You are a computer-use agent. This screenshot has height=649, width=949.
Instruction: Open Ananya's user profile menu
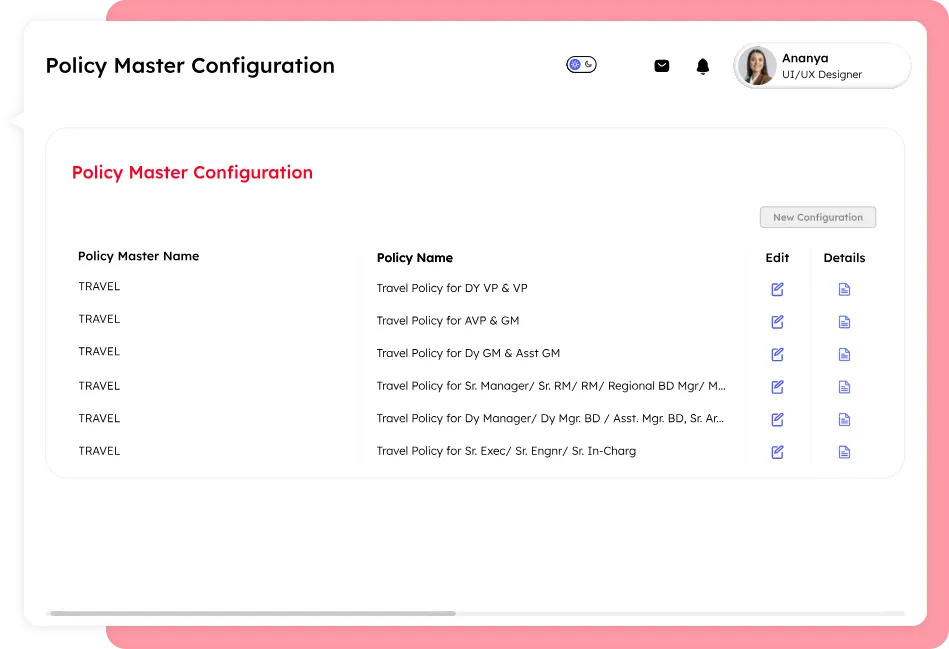coord(822,66)
